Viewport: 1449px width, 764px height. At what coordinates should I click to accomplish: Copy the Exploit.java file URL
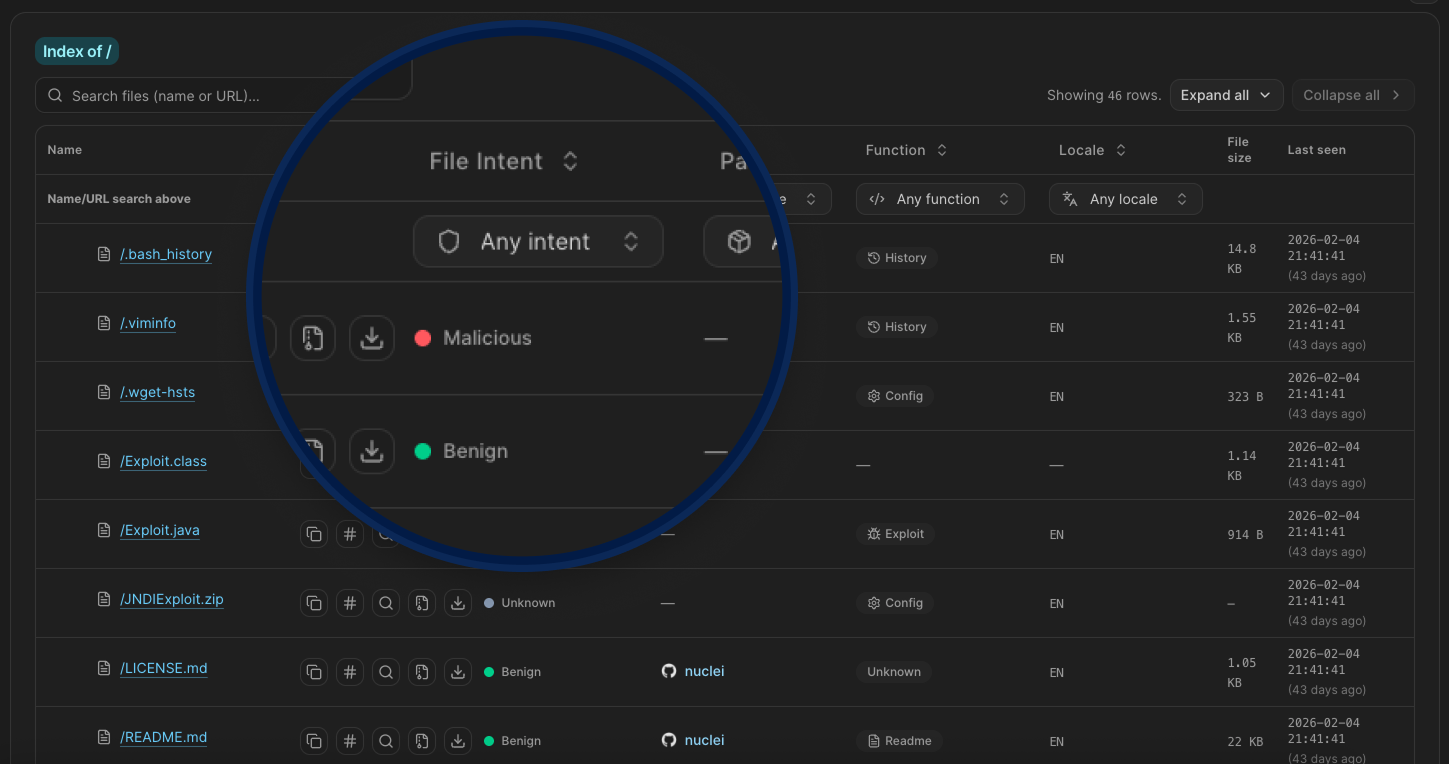[x=314, y=534]
